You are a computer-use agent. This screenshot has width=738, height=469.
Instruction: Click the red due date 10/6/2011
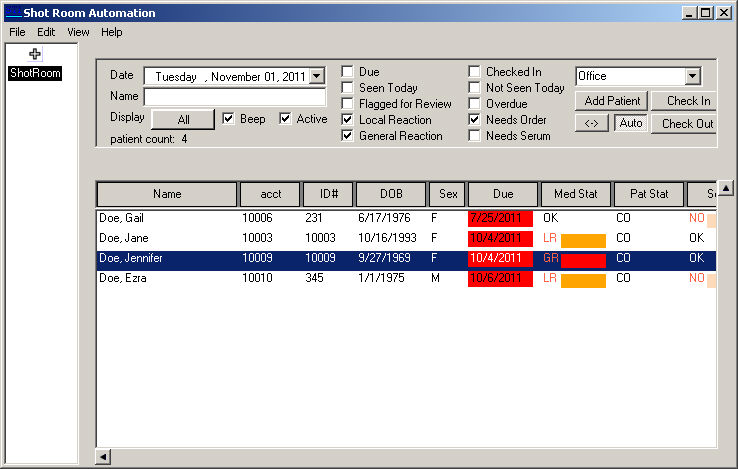(x=500, y=278)
